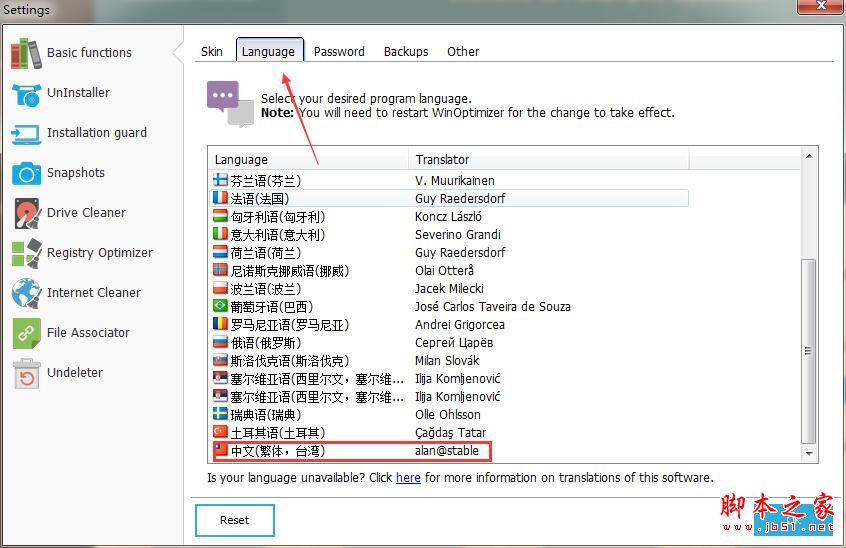Click translator Andrei Grigorcea cell
The width and height of the screenshot is (846, 548).
coord(460,324)
